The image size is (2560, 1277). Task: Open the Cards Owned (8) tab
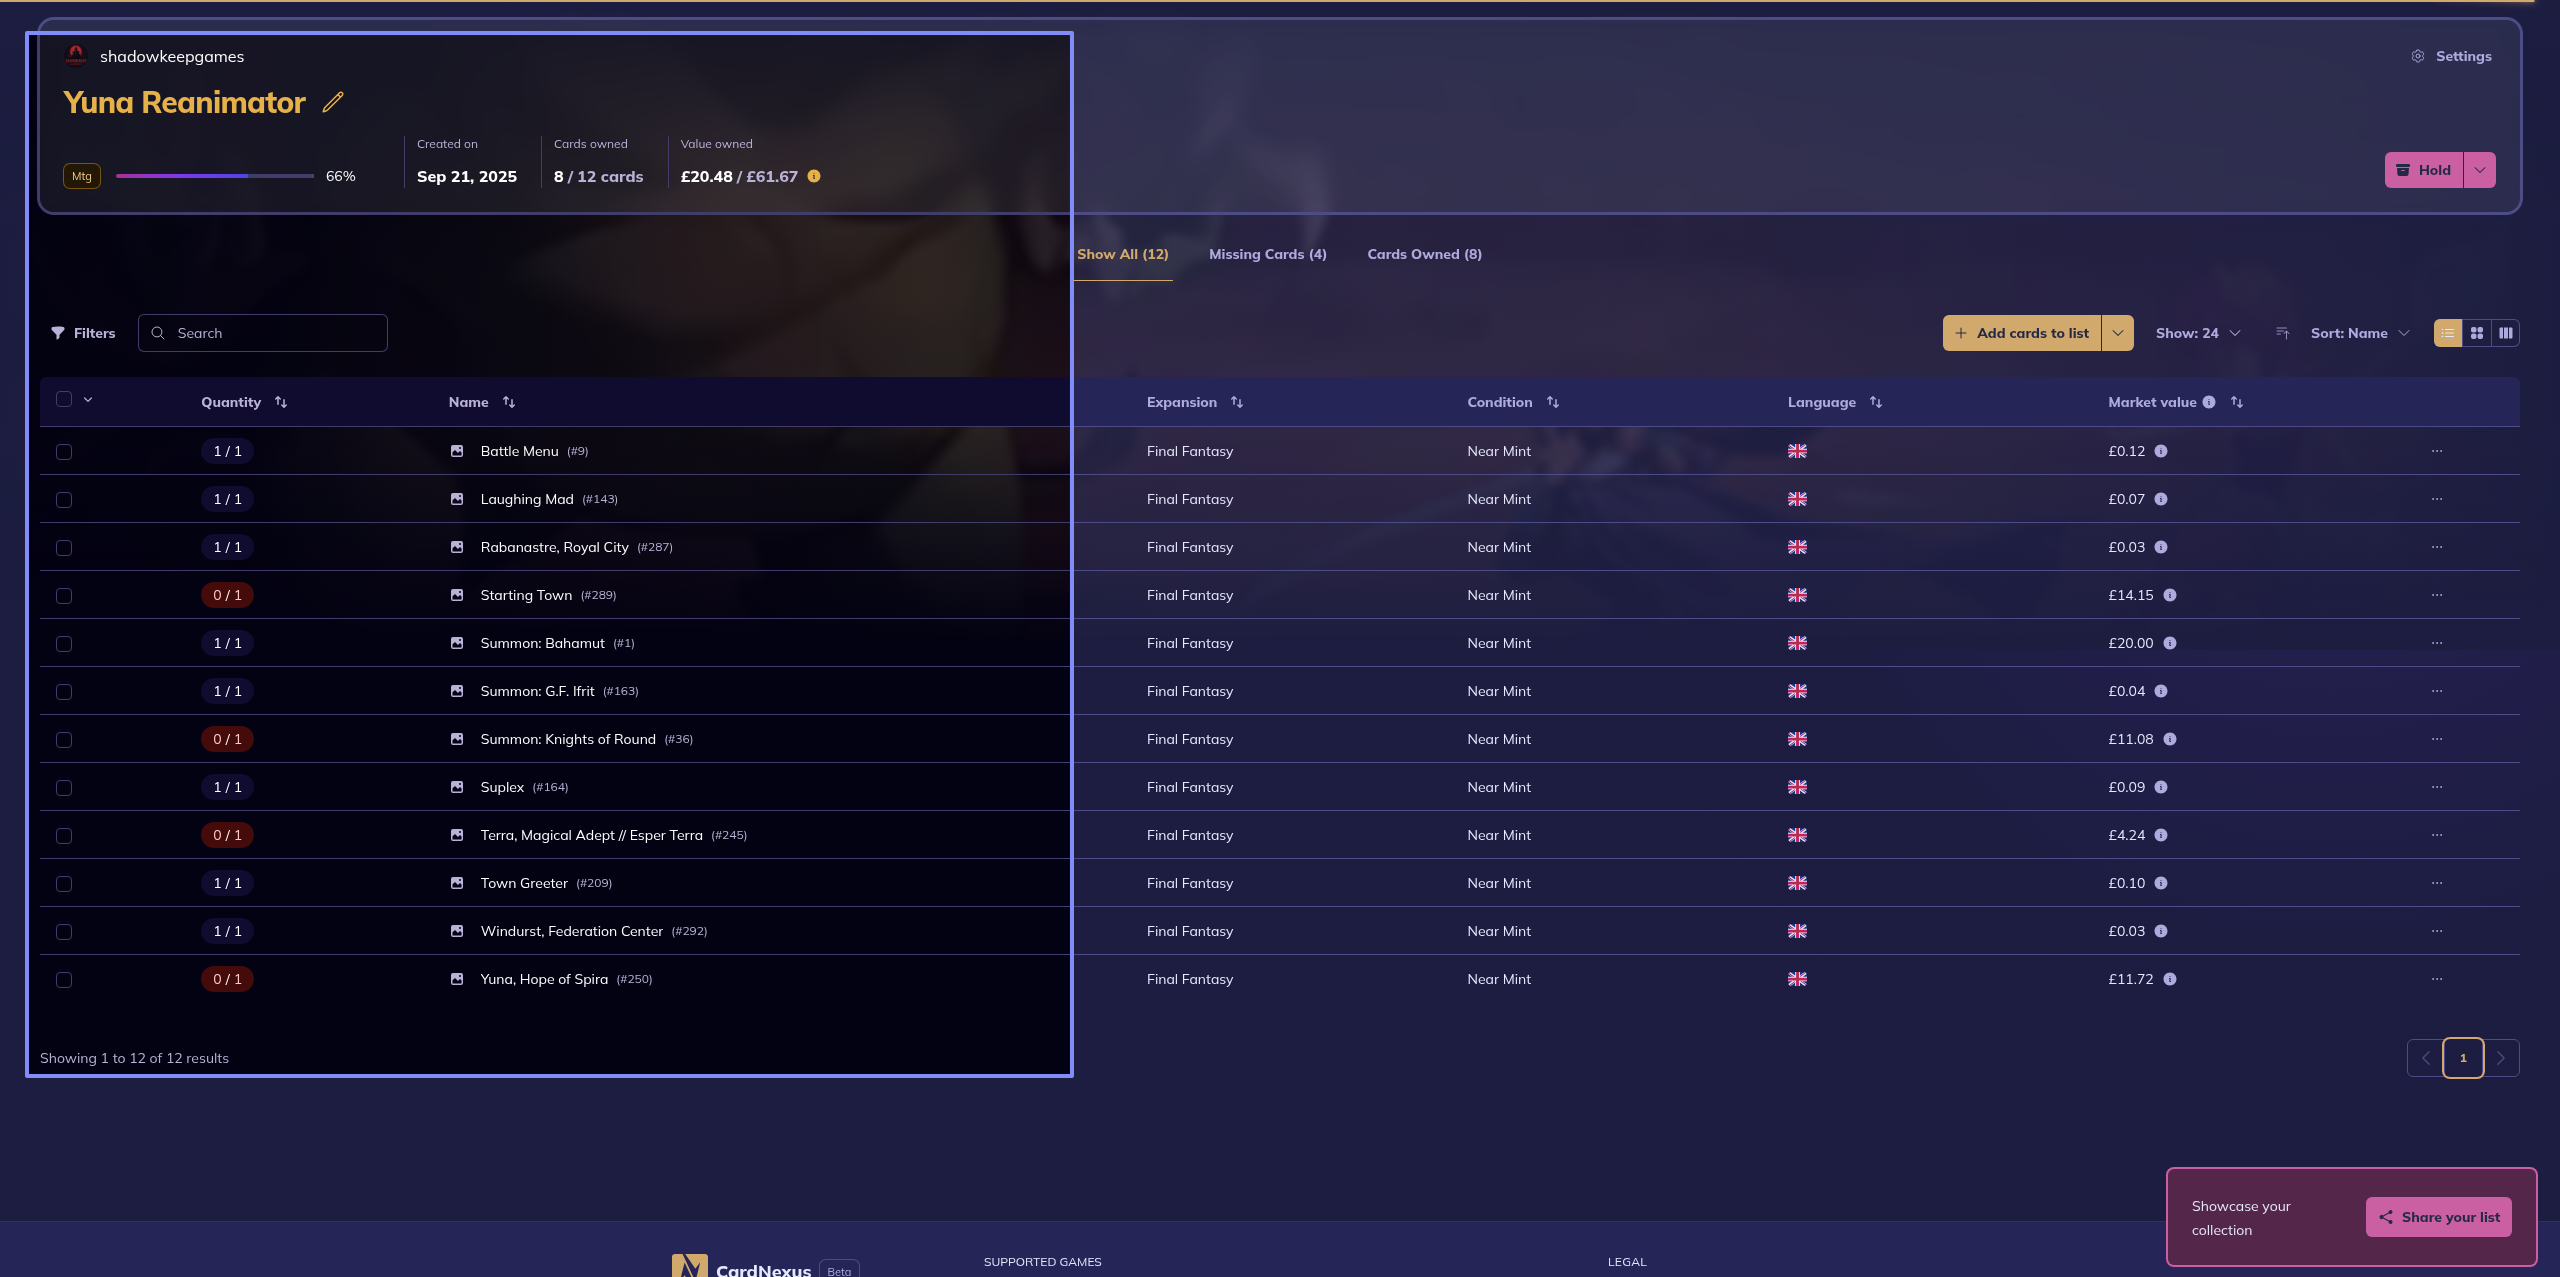coord(1424,254)
